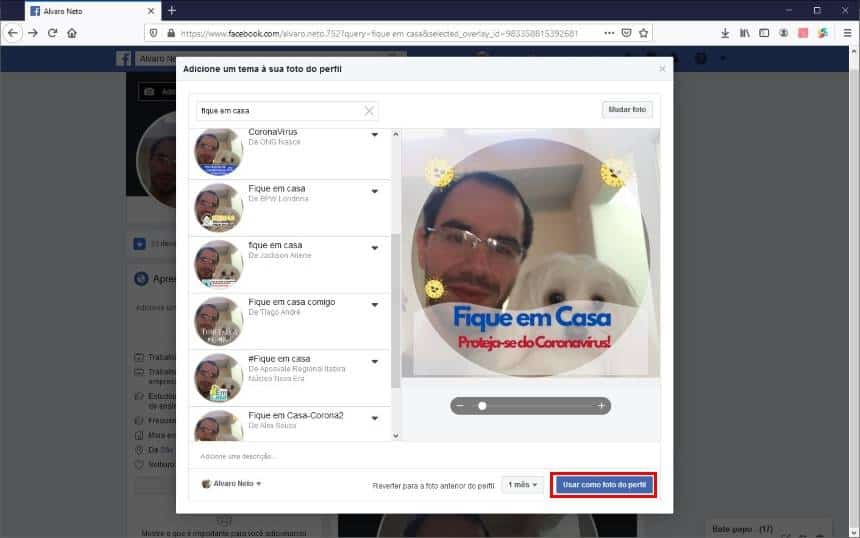This screenshot has width=860, height=538.
Task: Reload the page with the refresh icon
Action: pos(52,33)
